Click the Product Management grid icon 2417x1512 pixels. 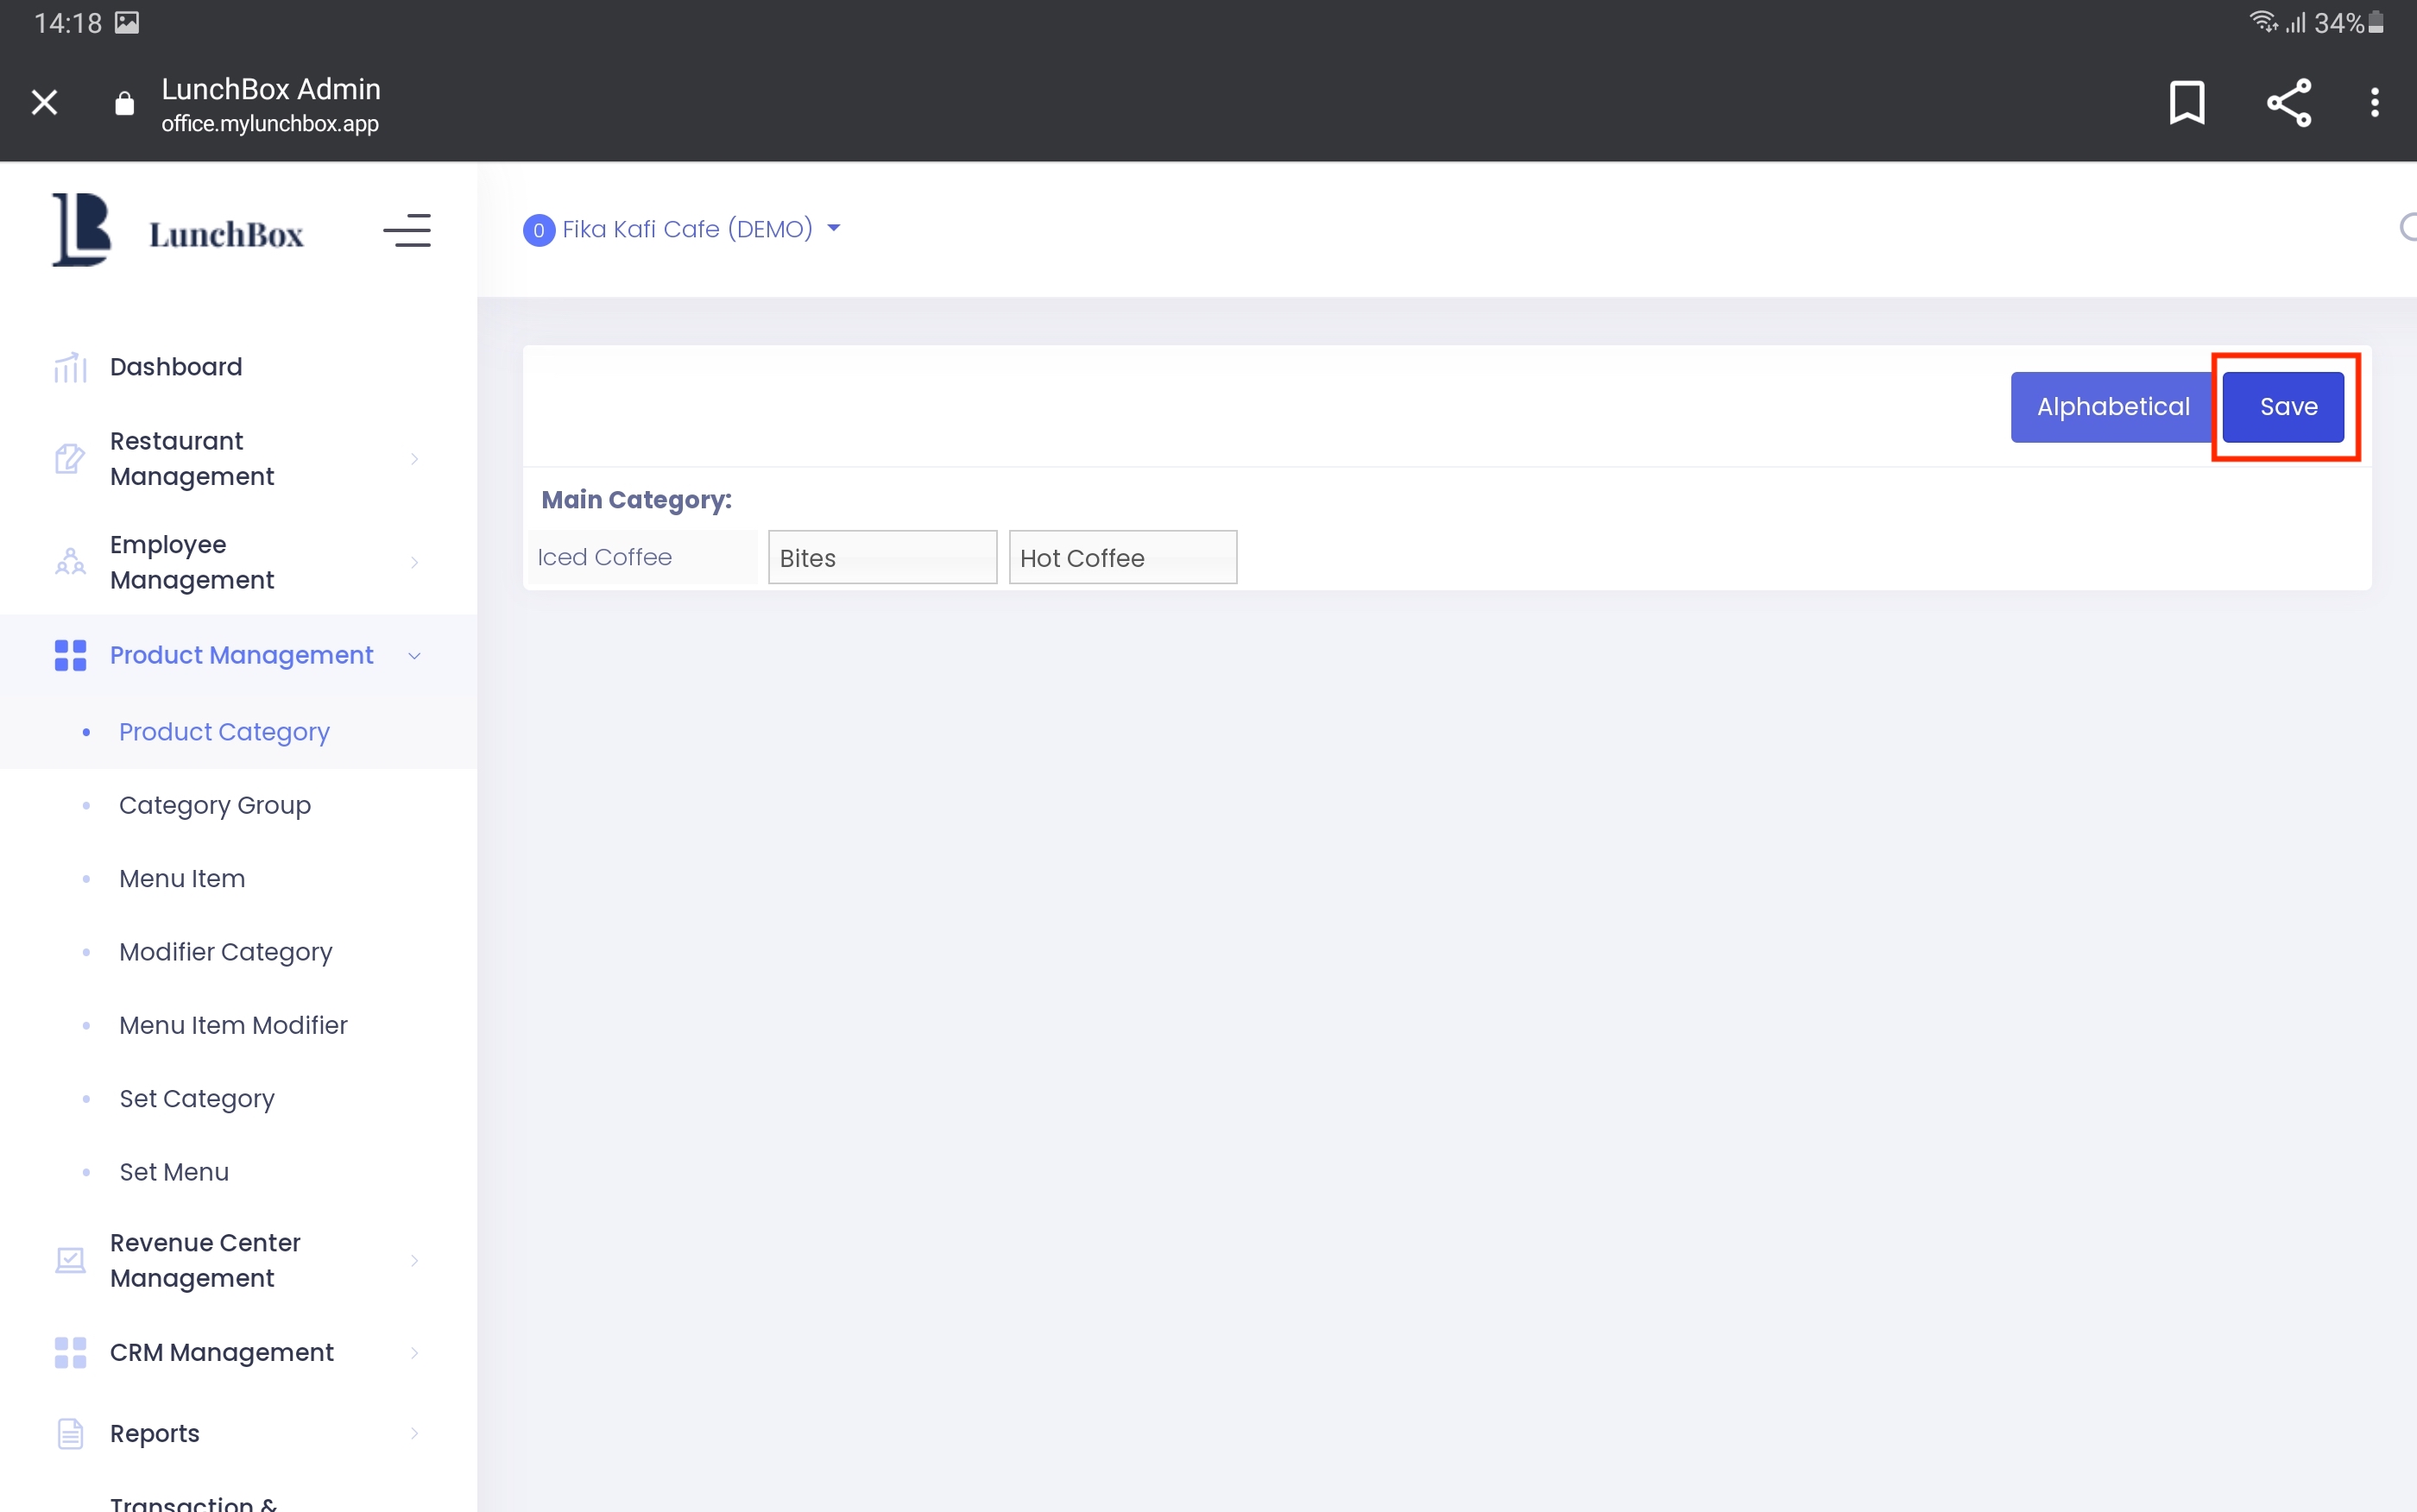pos(70,655)
